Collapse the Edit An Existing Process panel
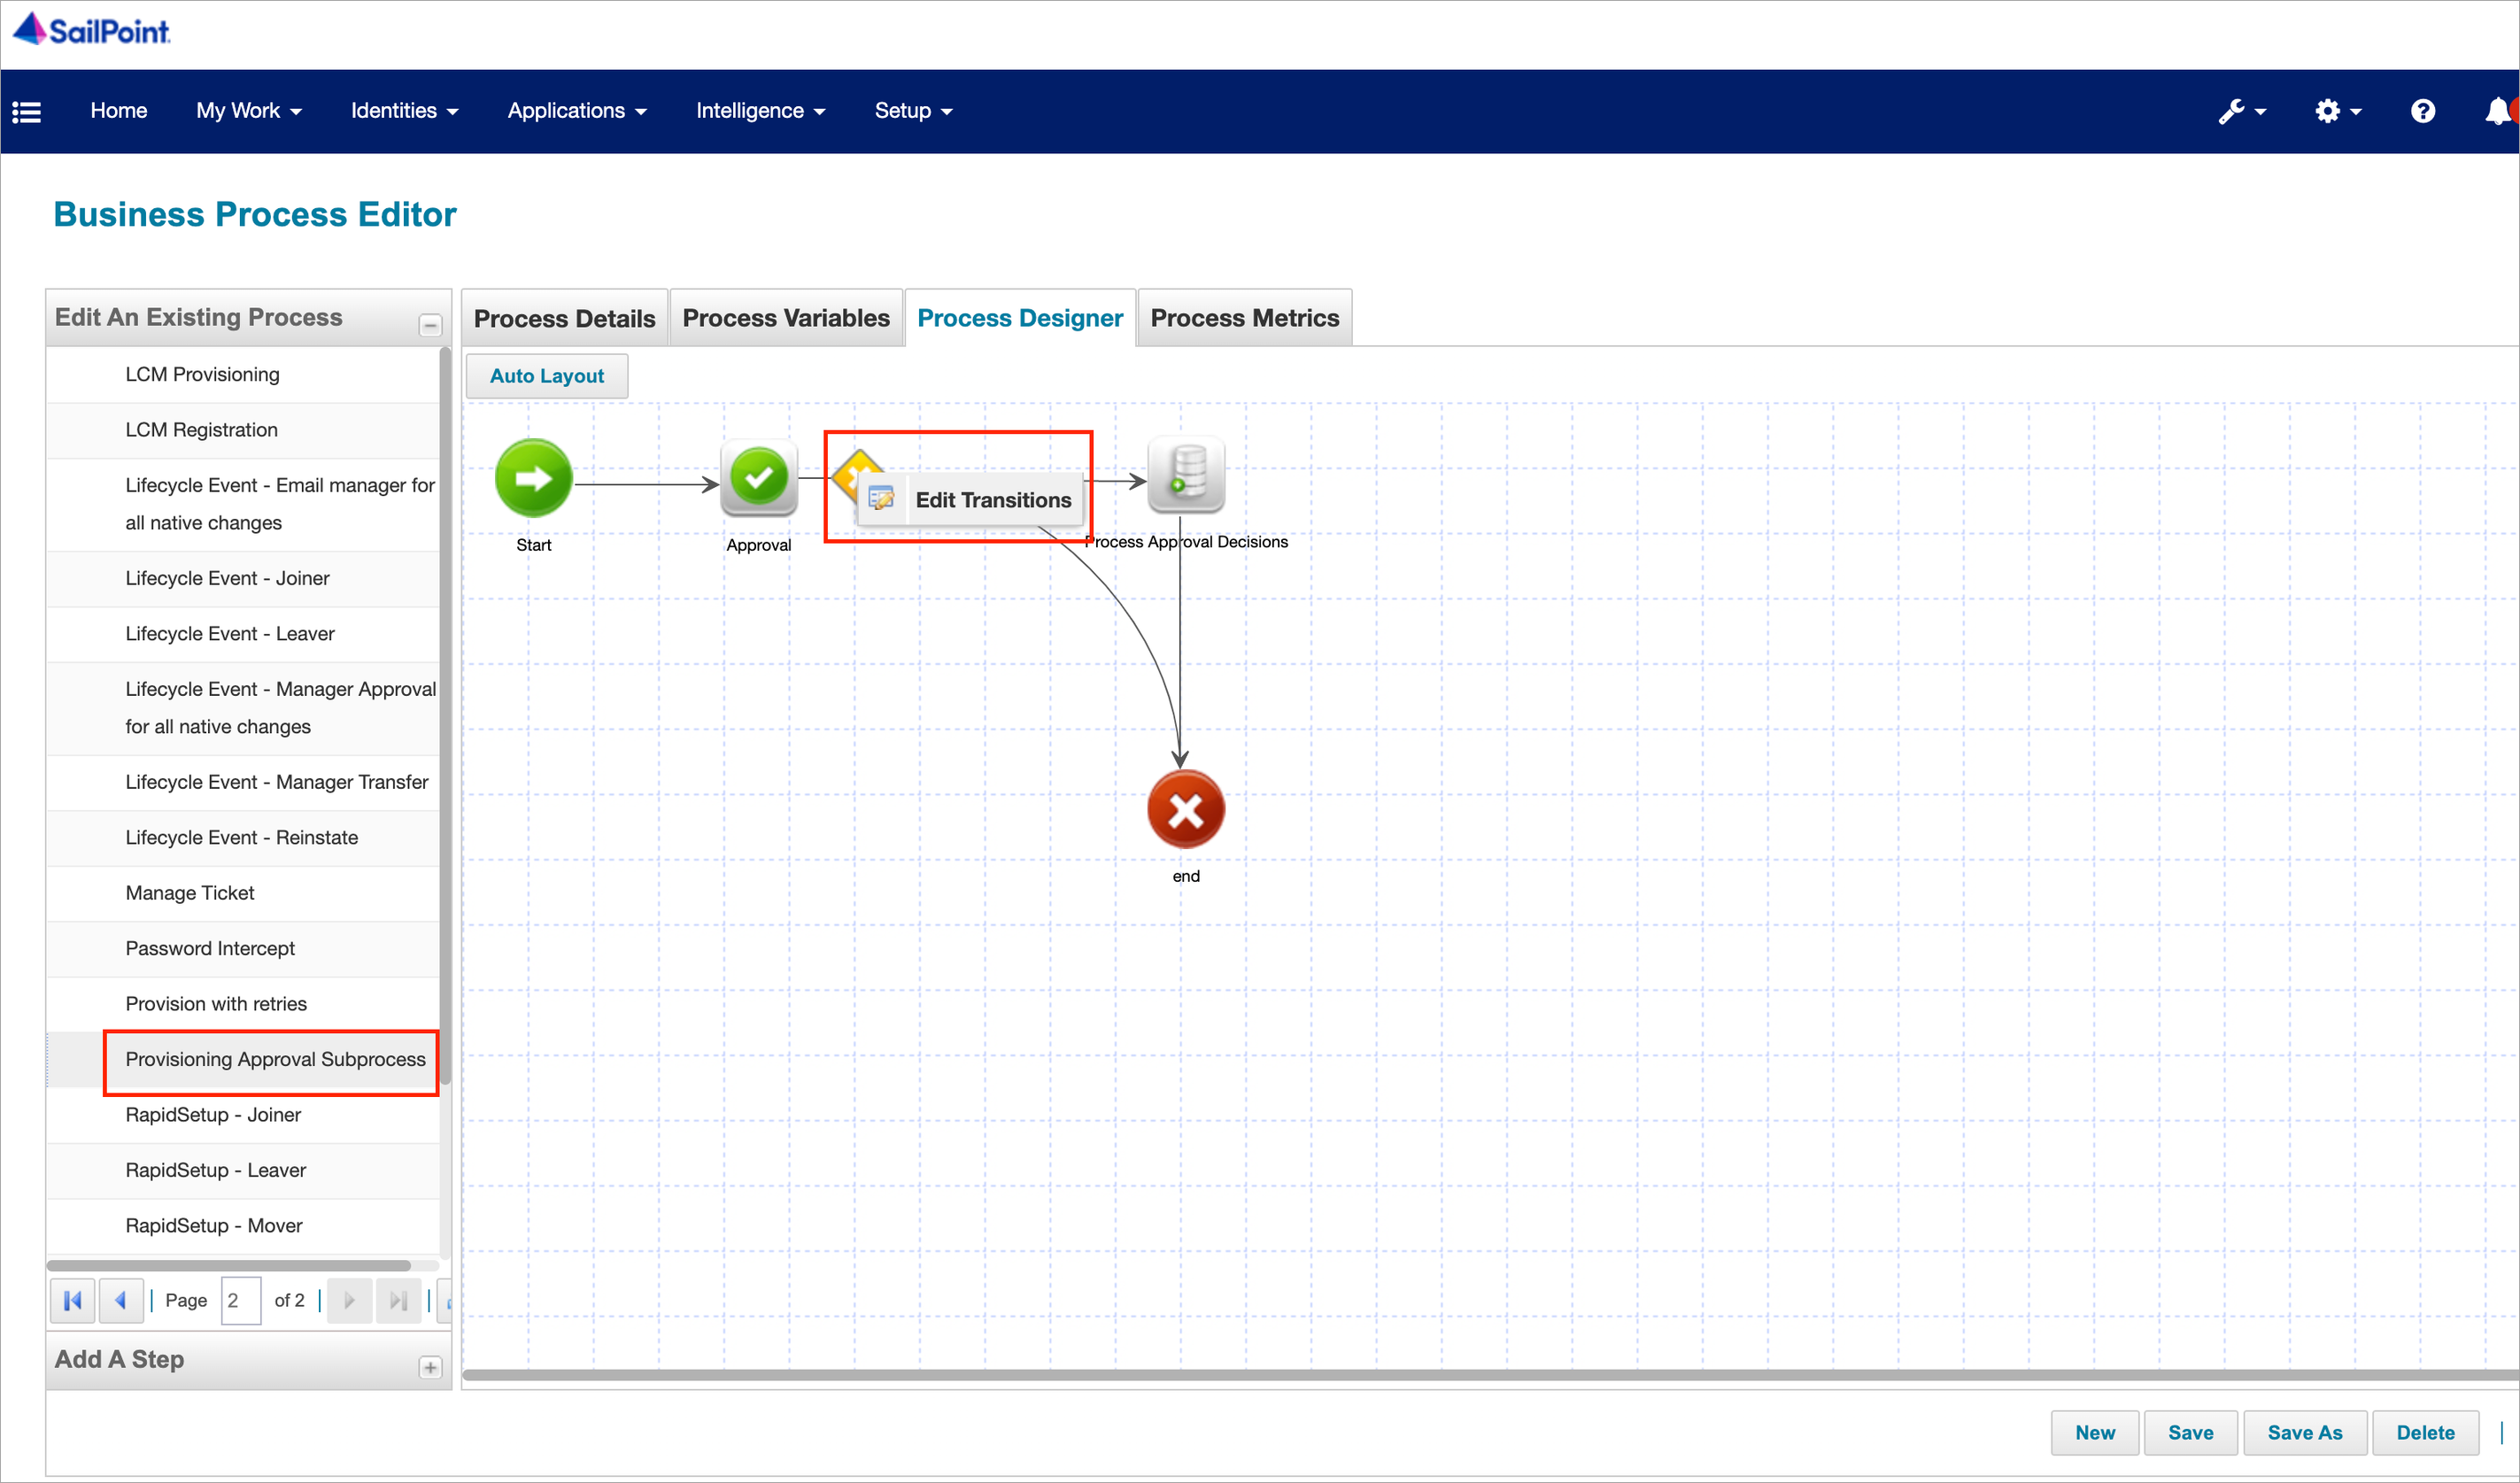Image resolution: width=2520 pixels, height=1483 pixels. pyautogui.click(x=430, y=325)
